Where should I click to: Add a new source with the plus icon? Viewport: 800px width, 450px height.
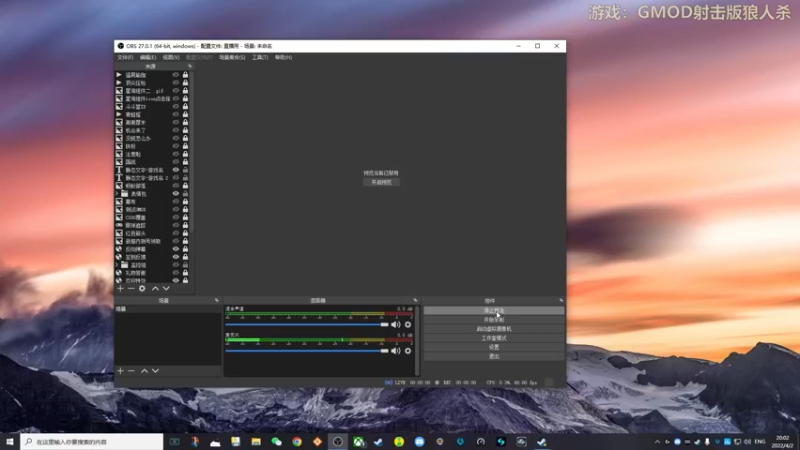120,288
